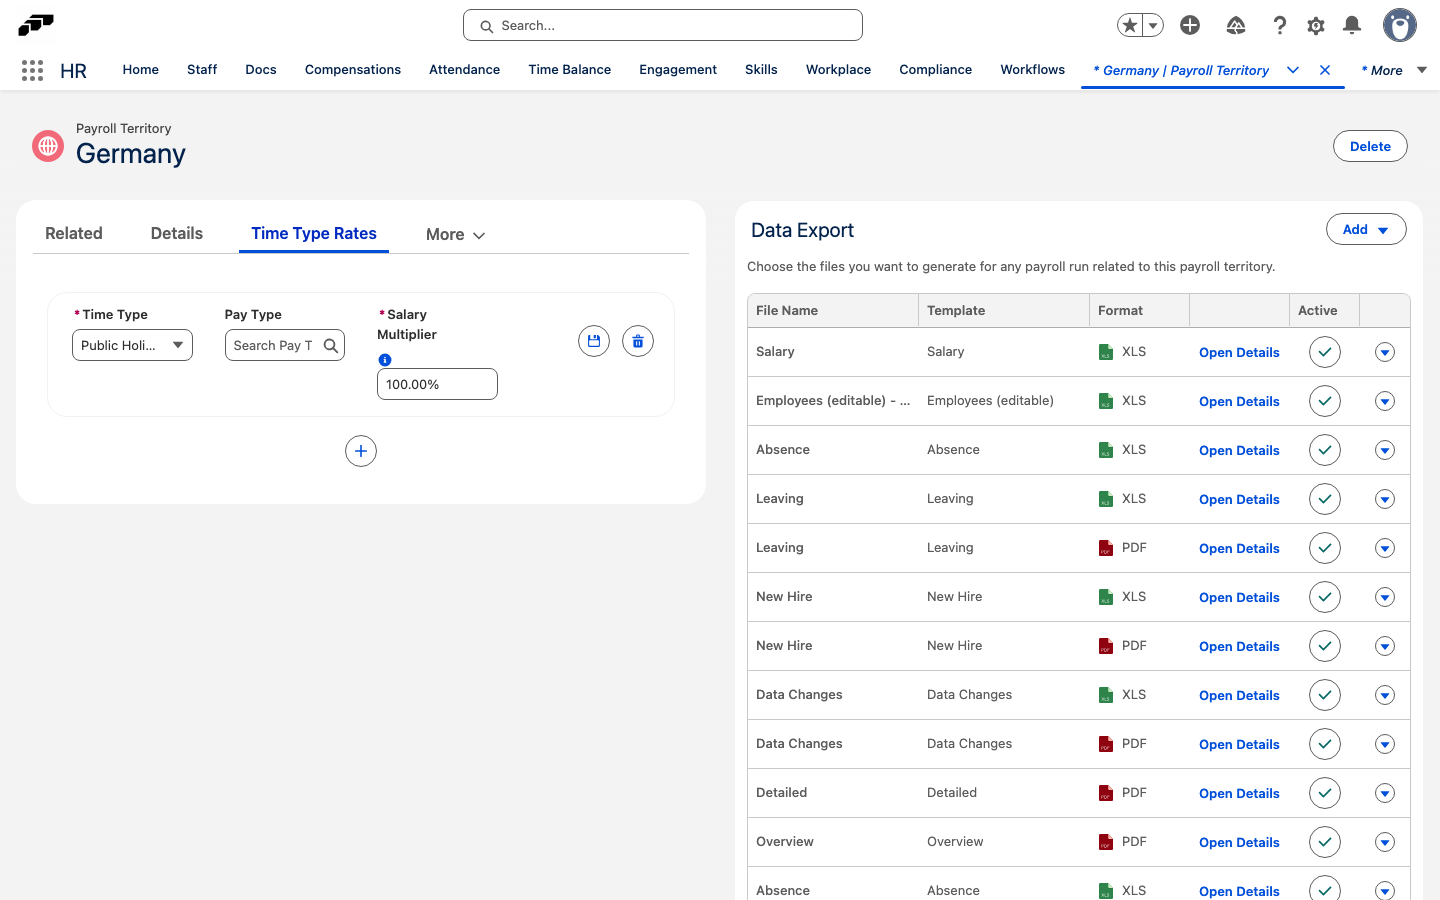The image size is (1440, 900).
Task: Click the company logo in header
Action: (x=36, y=25)
